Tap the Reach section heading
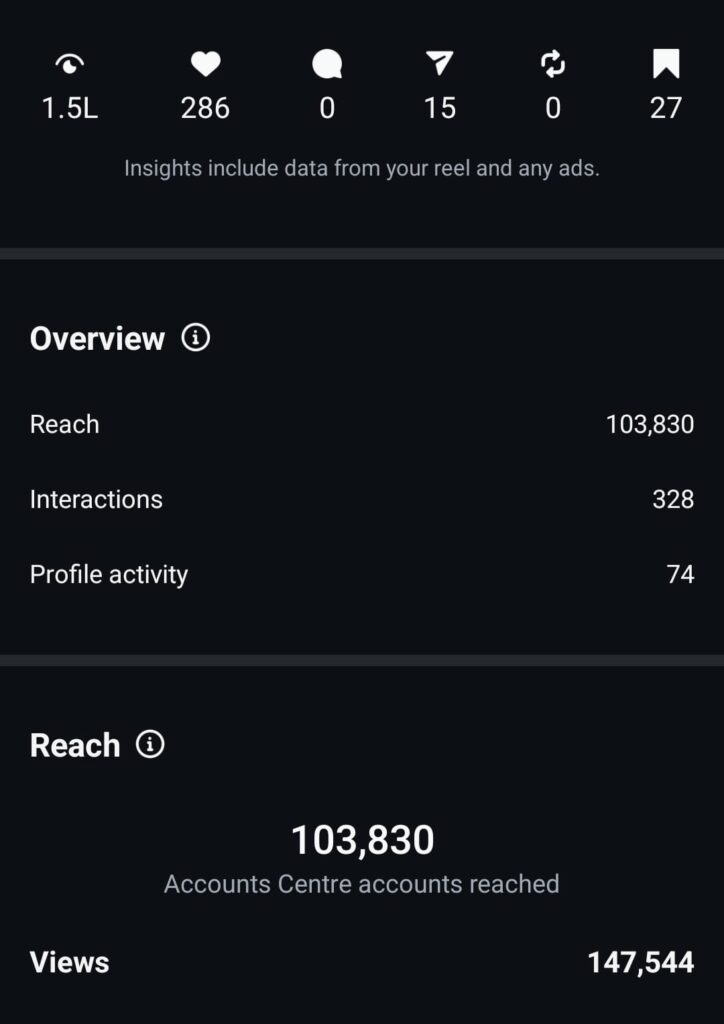Image resolution: width=724 pixels, height=1024 pixels. (75, 745)
